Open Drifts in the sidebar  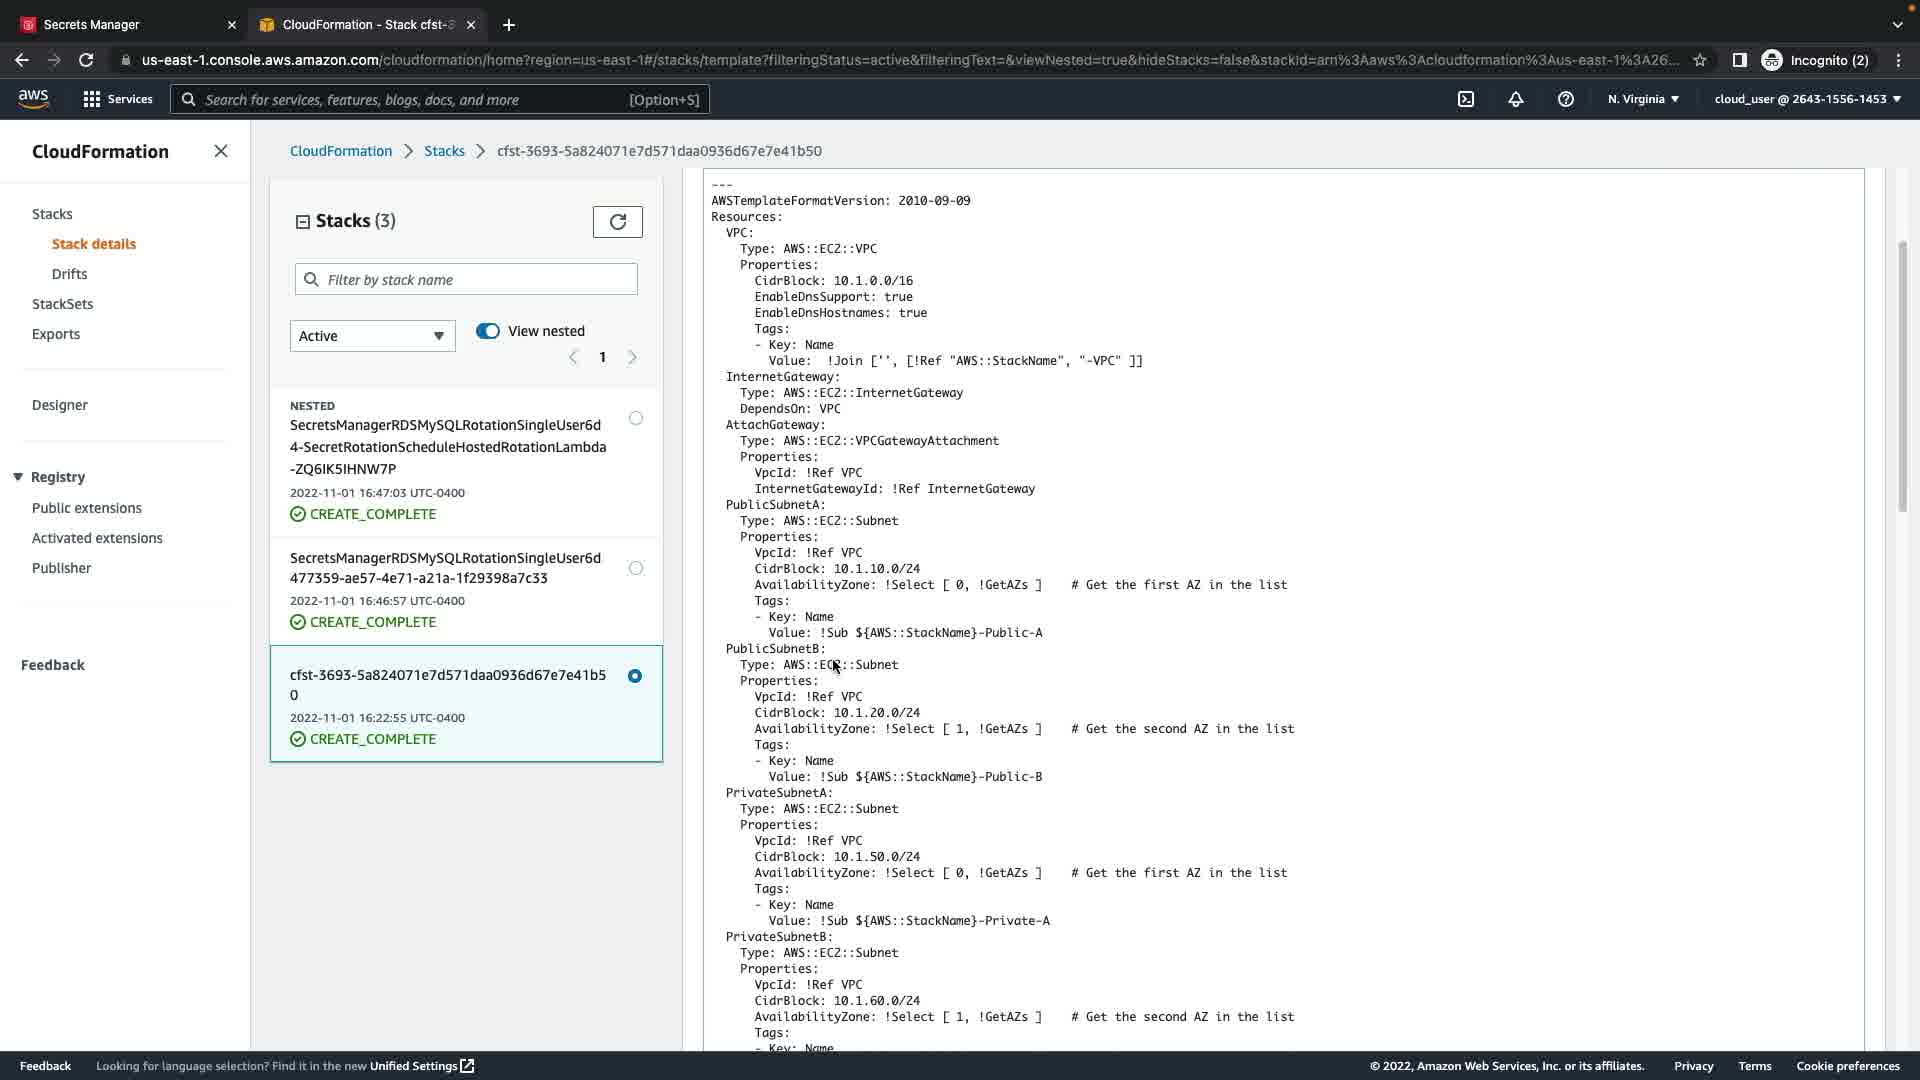click(69, 274)
